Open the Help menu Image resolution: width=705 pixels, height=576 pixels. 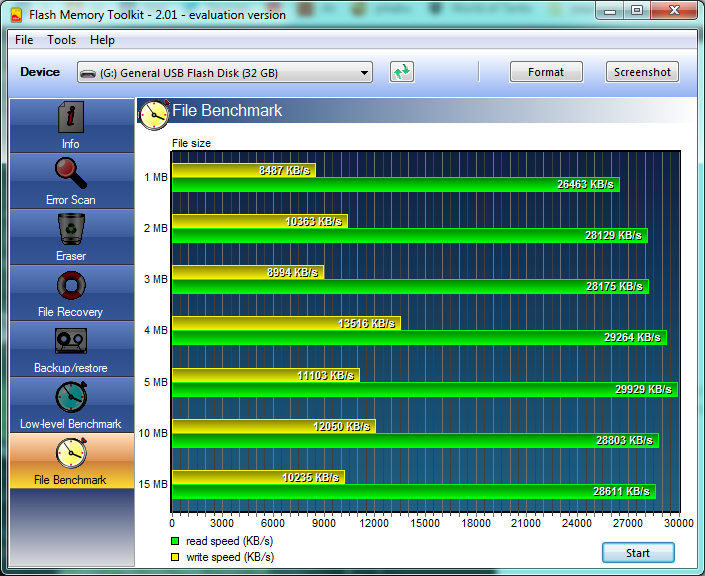tap(102, 40)
